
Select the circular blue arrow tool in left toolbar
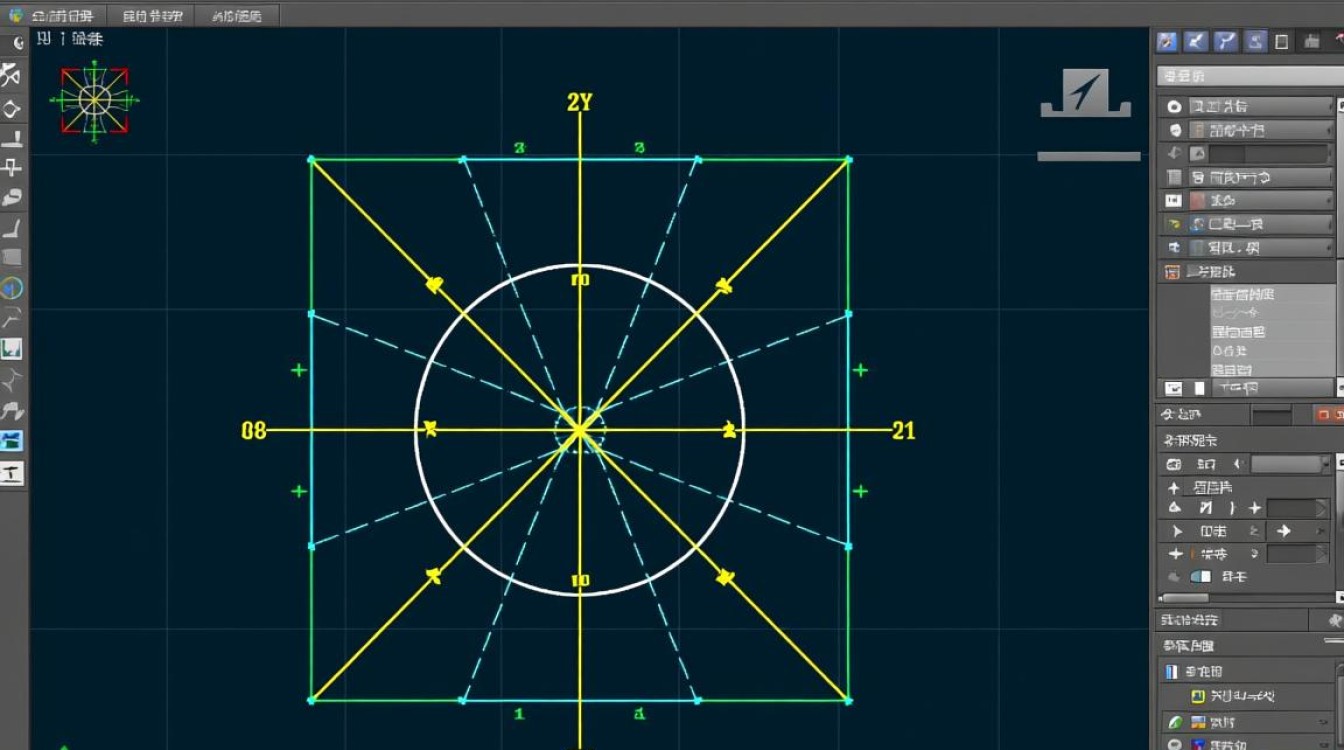(12, 288)
